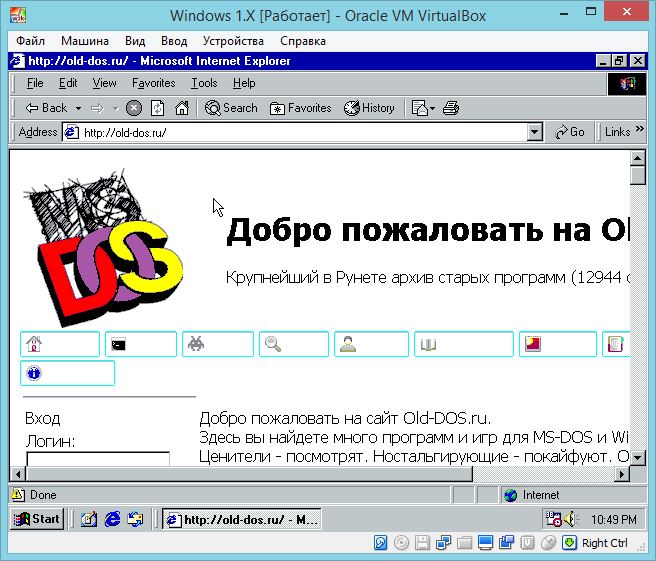Image resolution: width=656 pixels, height=561 pixels.
Task: Select the old-dos.ru taskbar button
Action: click(x=242, y=520)
